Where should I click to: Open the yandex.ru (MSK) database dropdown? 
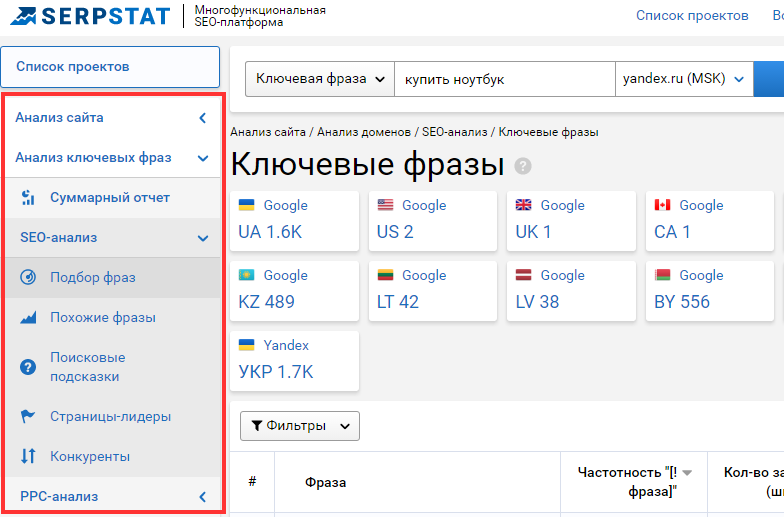click(684, 79)
